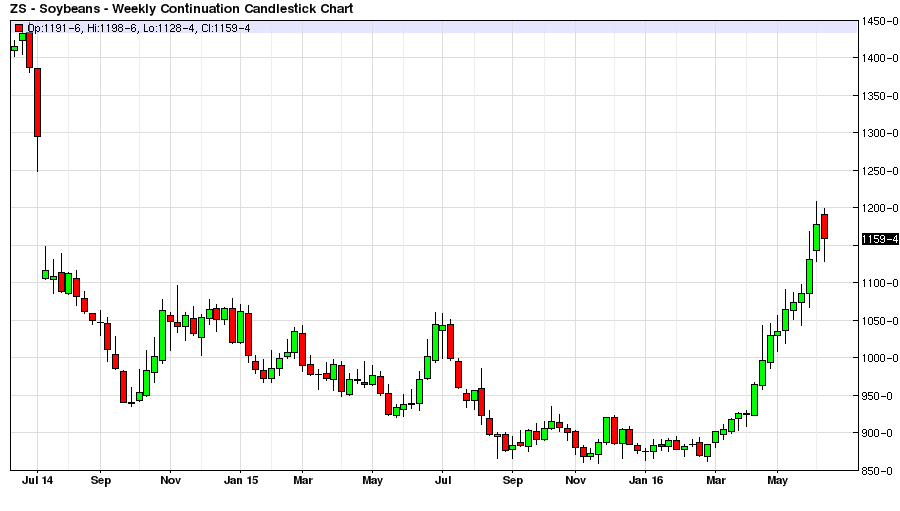Click the 1350-0 price axis label
The image size is (900, 511).
coord(879,96)
